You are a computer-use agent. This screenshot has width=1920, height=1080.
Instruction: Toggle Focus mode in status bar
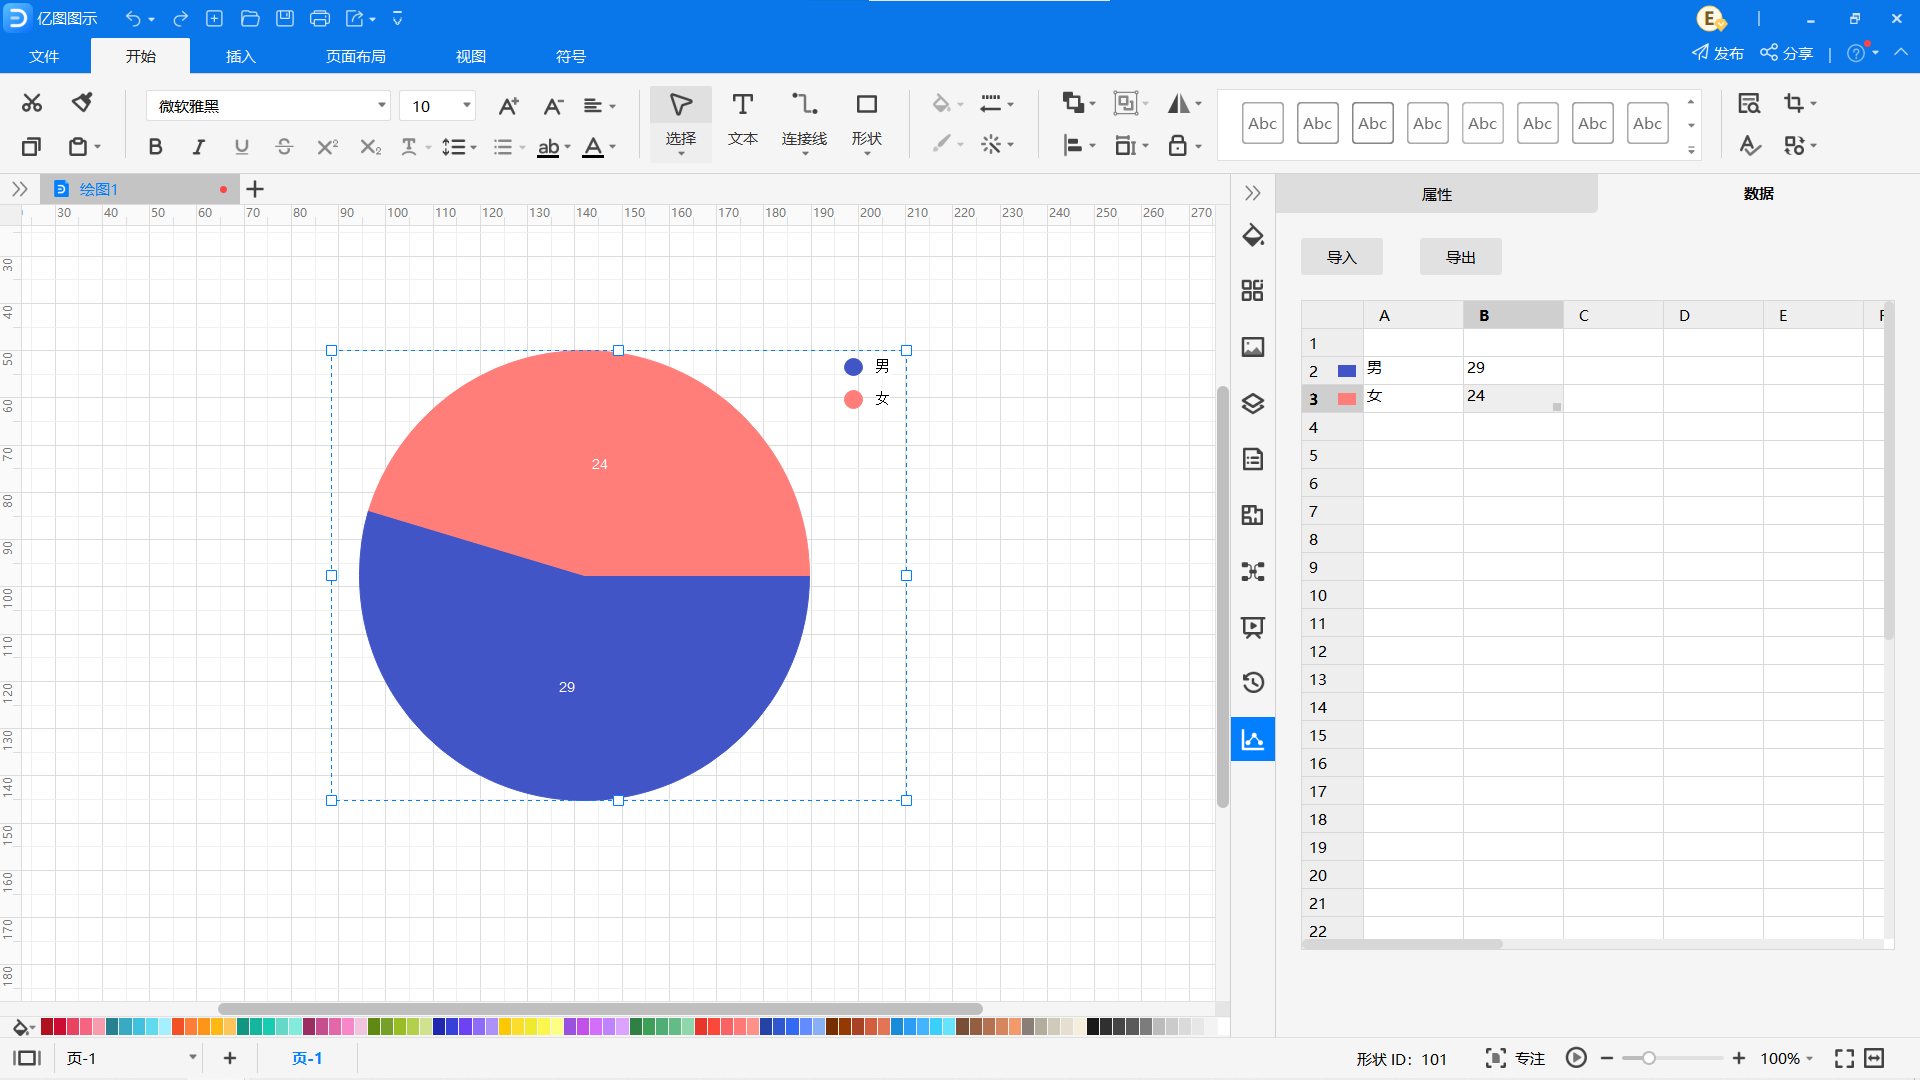[x=1515, y=1058]
